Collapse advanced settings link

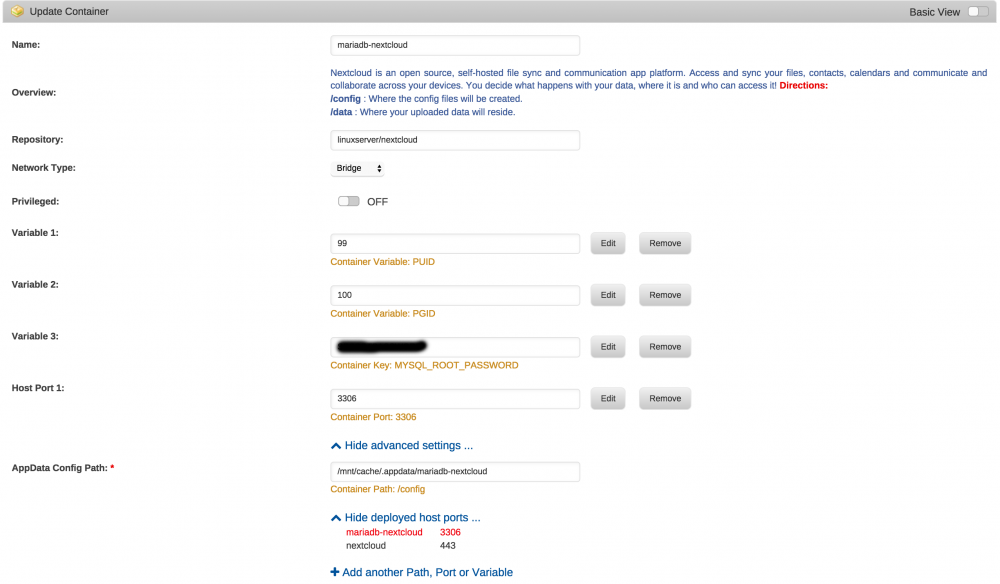[409, 446]
